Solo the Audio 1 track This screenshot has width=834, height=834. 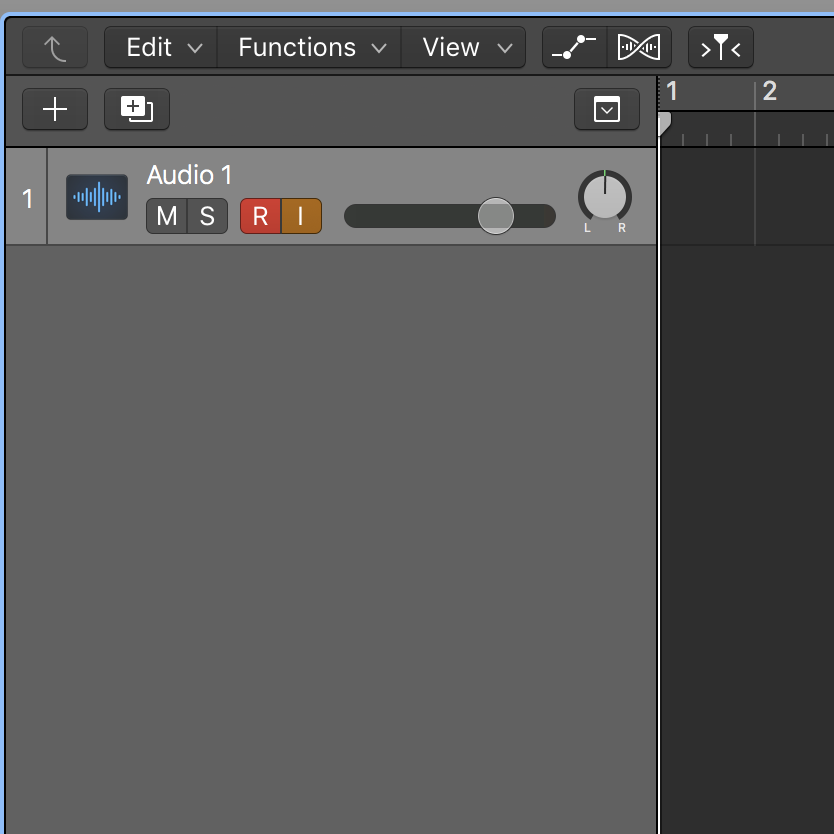pos(207,216)
